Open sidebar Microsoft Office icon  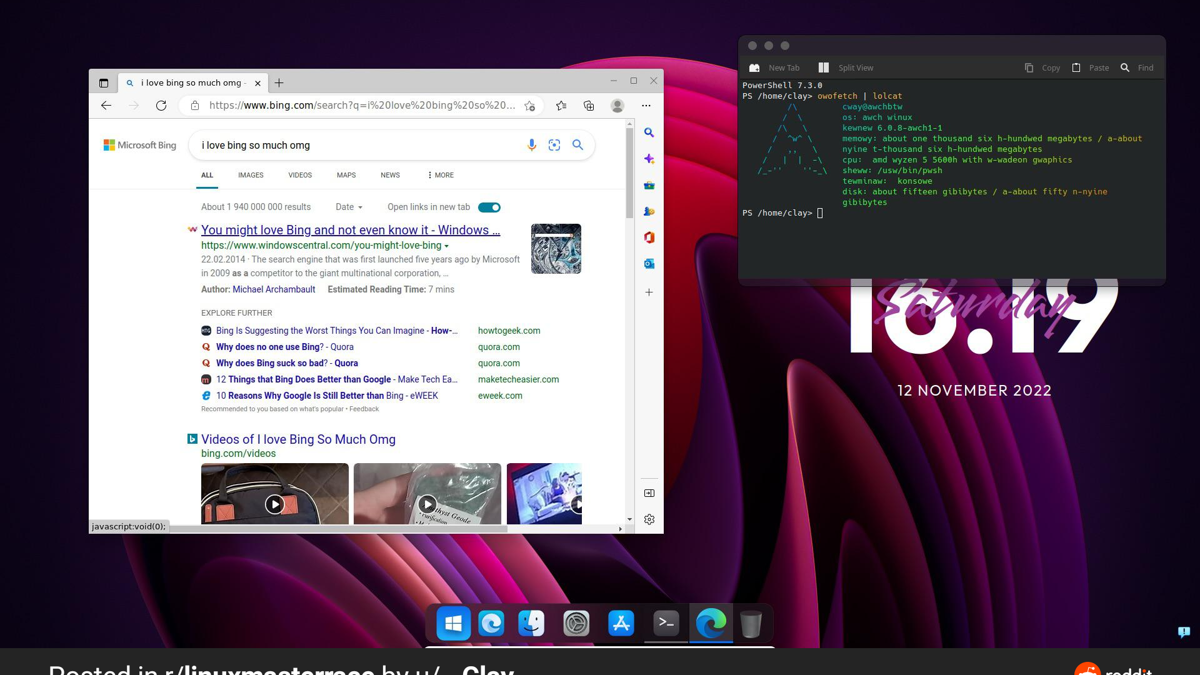tap(649, 238)
